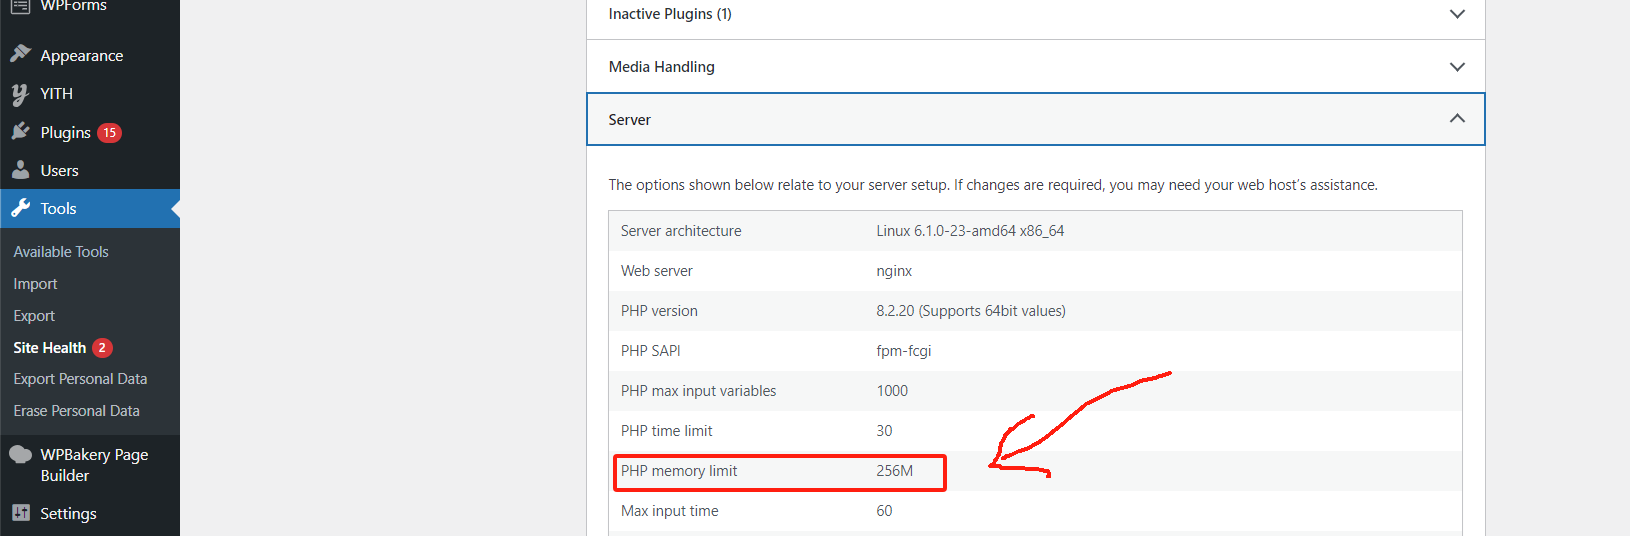Click the PHP time limit label
This screenshot has width=1630, height=536.
click(x=666, y=431)
